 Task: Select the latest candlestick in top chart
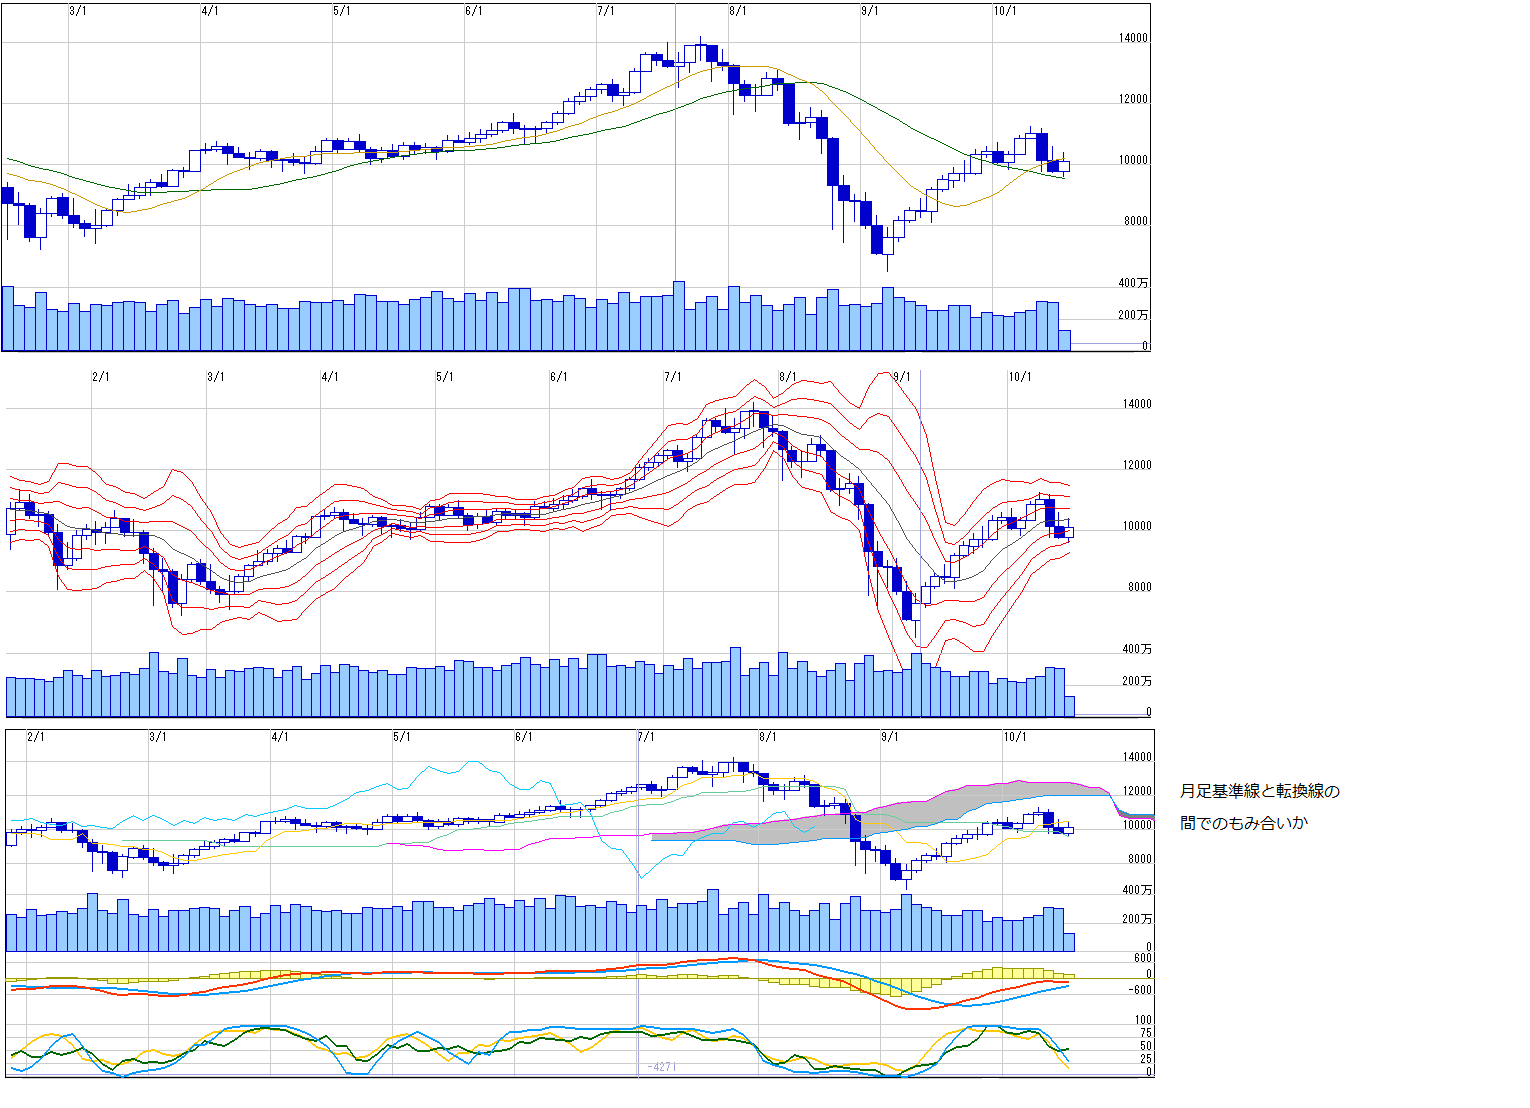pyautogui.click(x=1064, y=166)
